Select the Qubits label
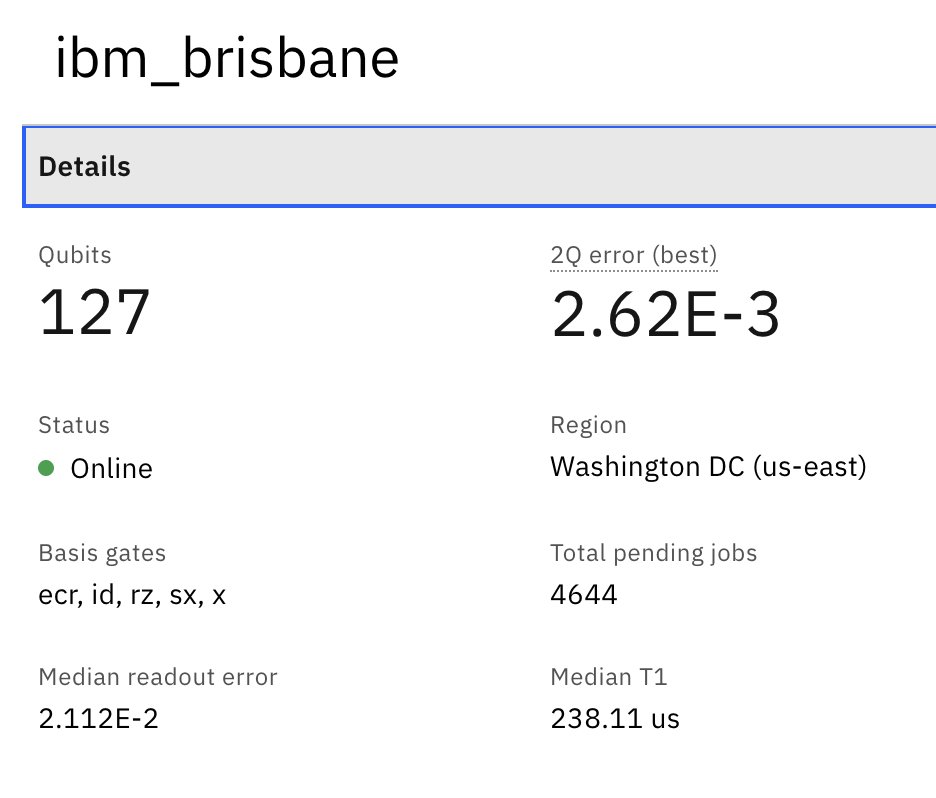Image resolution: width=936 pixels, height=798 pixels. (x=75, y=255)
